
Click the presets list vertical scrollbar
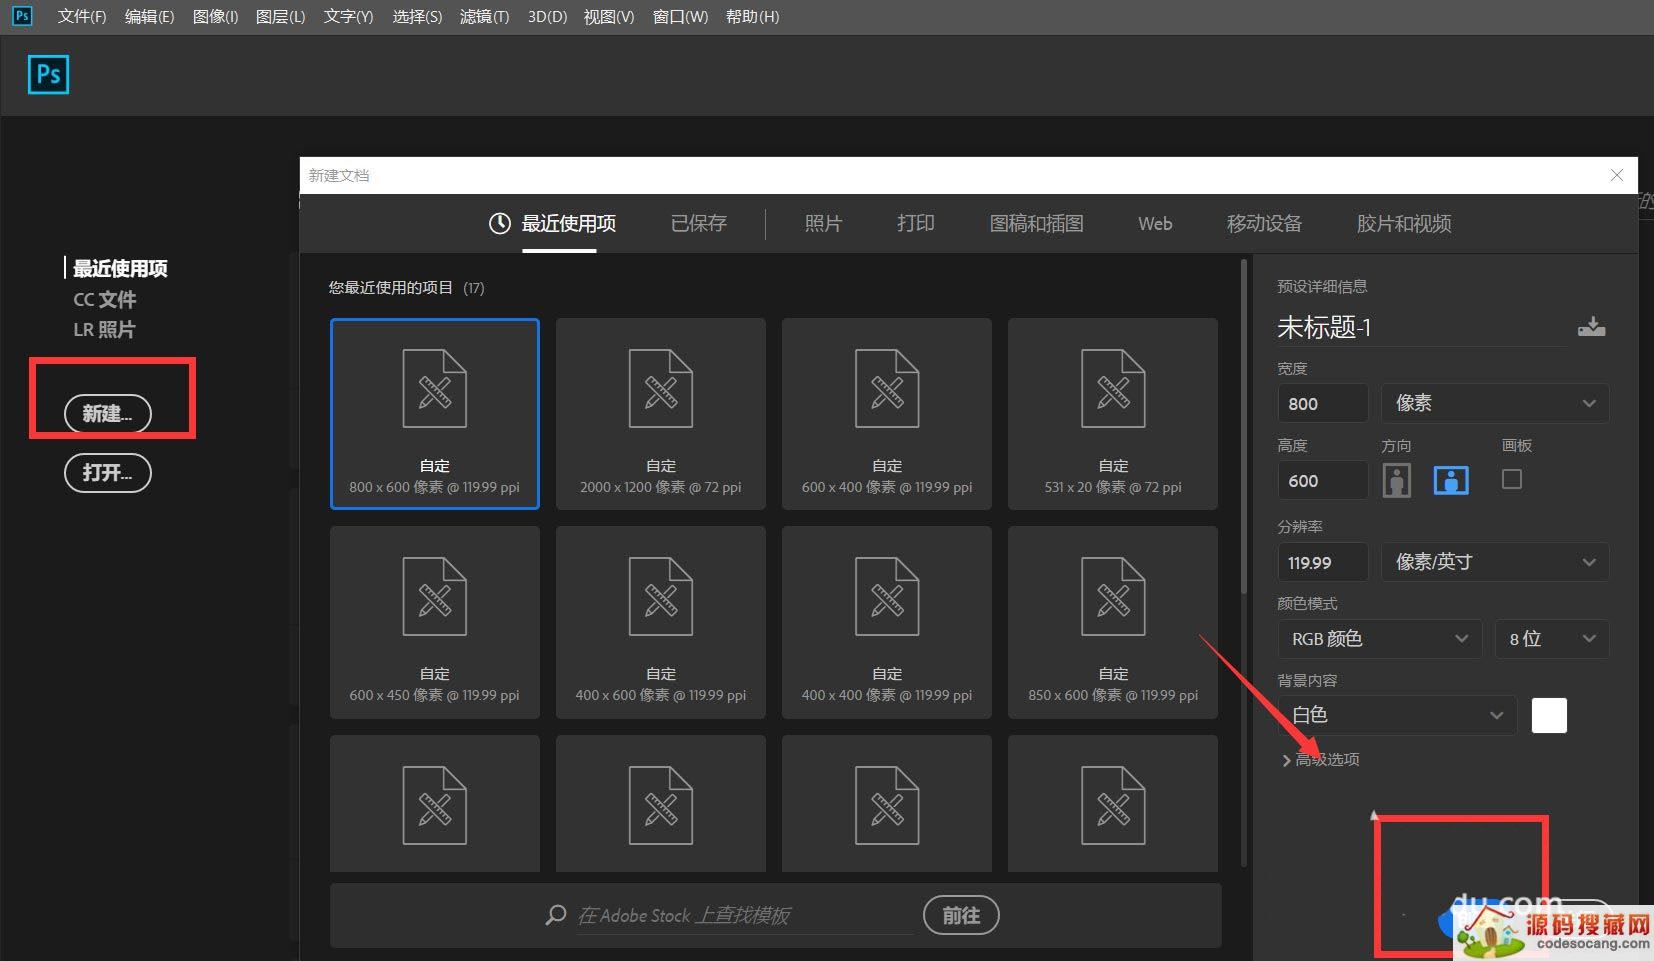[1244, 428]
